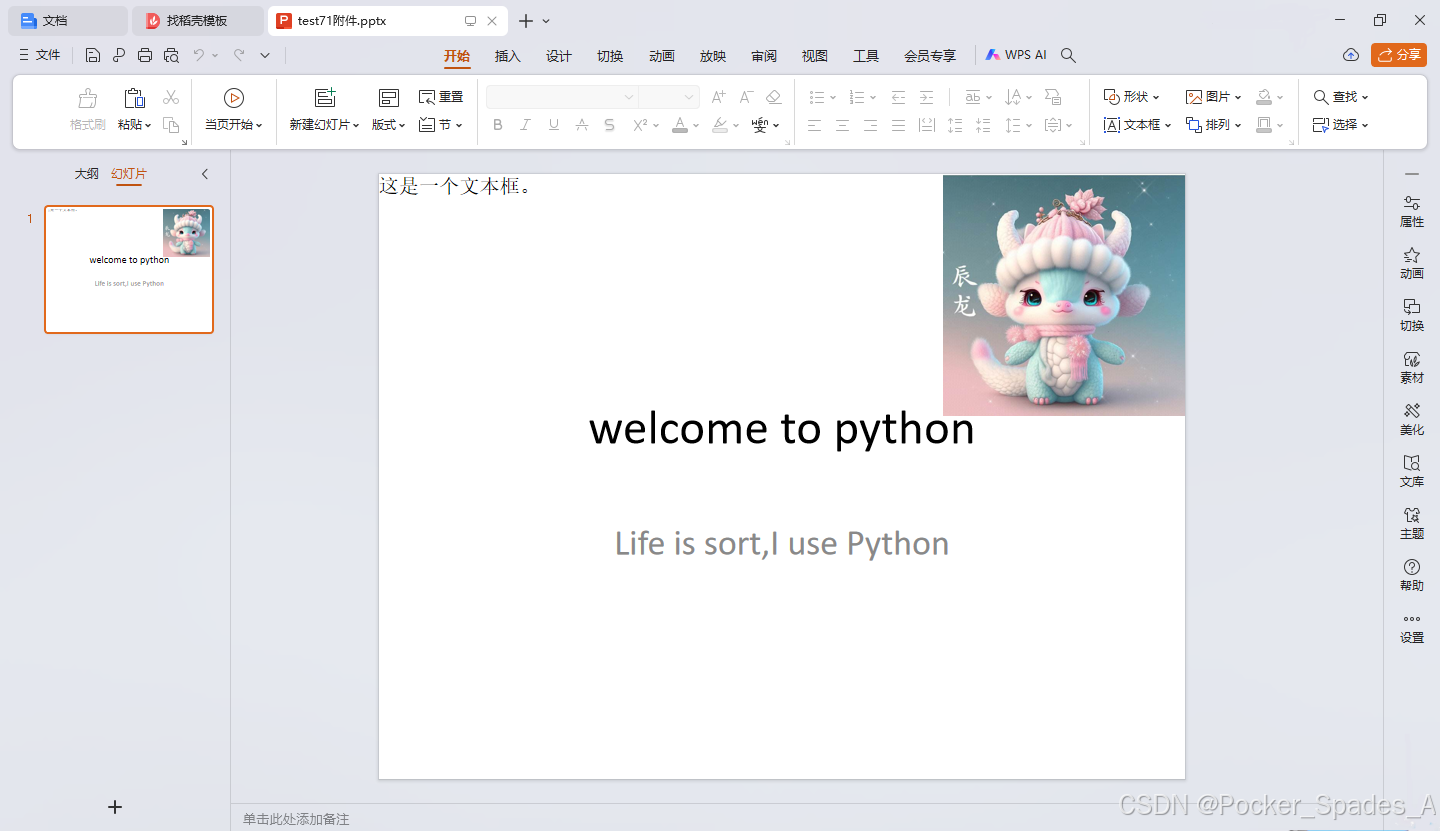Toggle Italic formatting

(x=525, y=125)
